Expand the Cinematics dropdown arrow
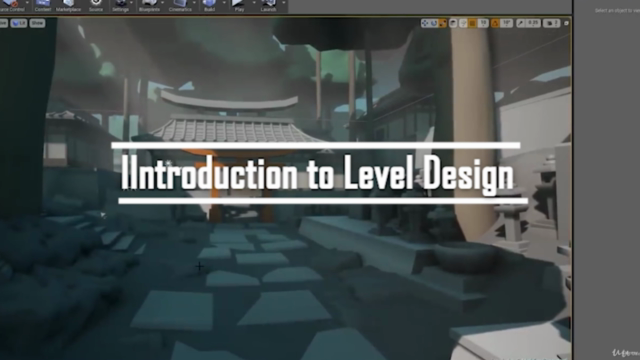This screenshot has height=360, width=640. pos(194,3)
